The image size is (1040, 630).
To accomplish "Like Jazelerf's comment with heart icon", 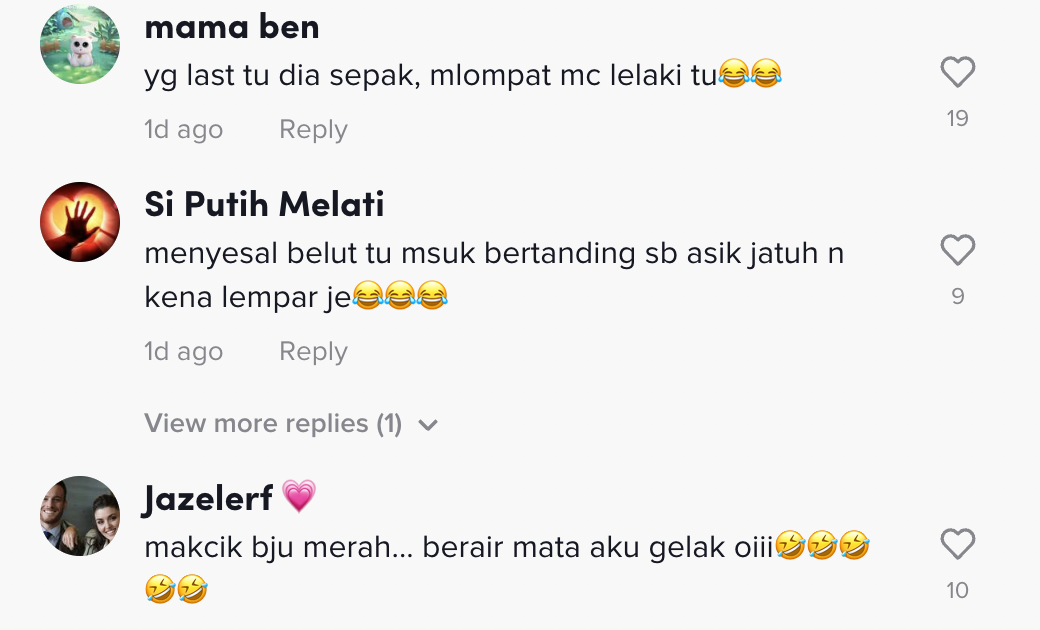I will point(957,544).
